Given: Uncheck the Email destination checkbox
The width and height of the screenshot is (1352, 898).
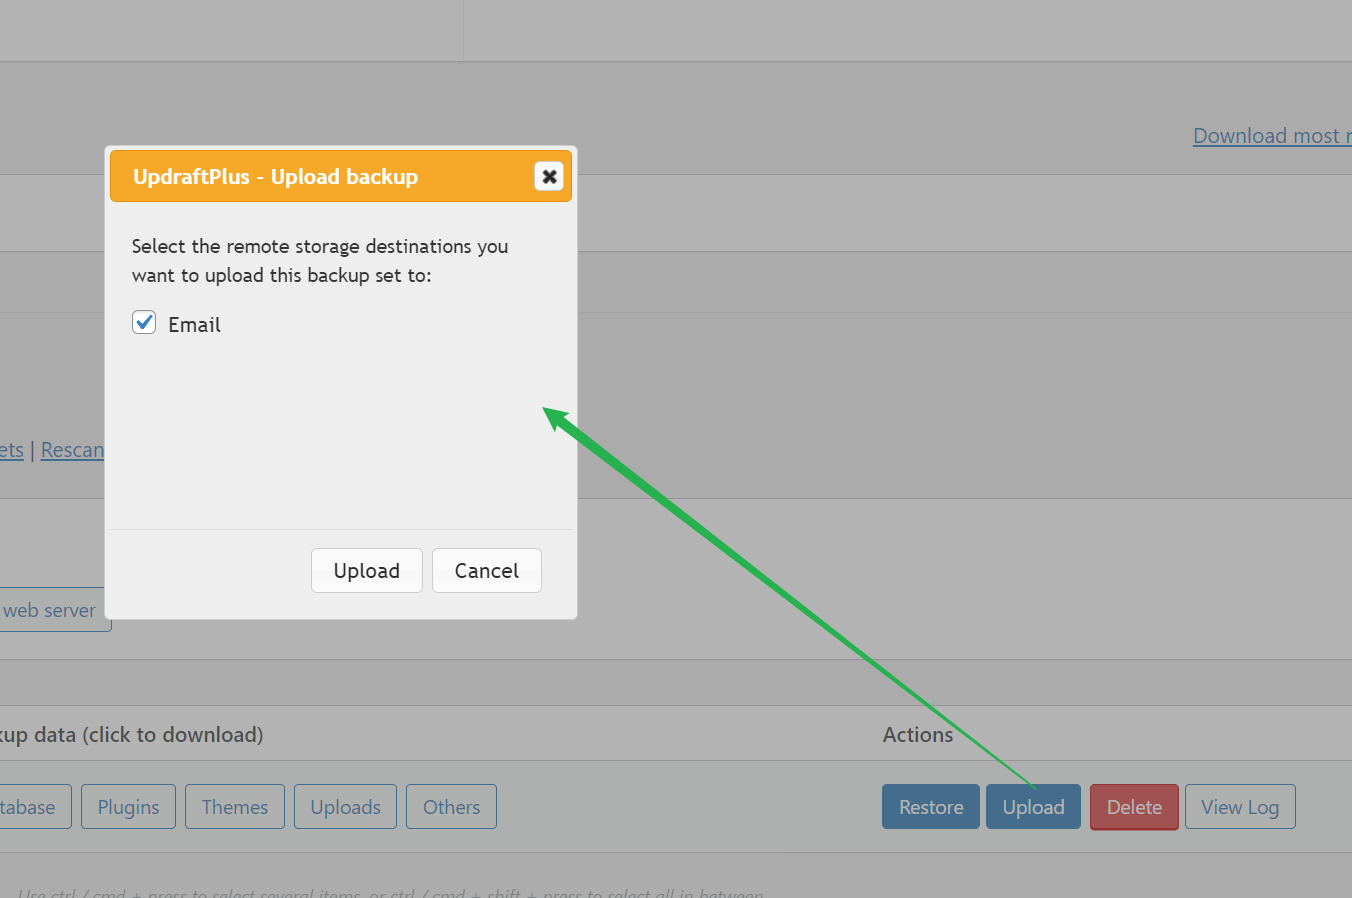Looking at the screenshot, I should 144,322.
